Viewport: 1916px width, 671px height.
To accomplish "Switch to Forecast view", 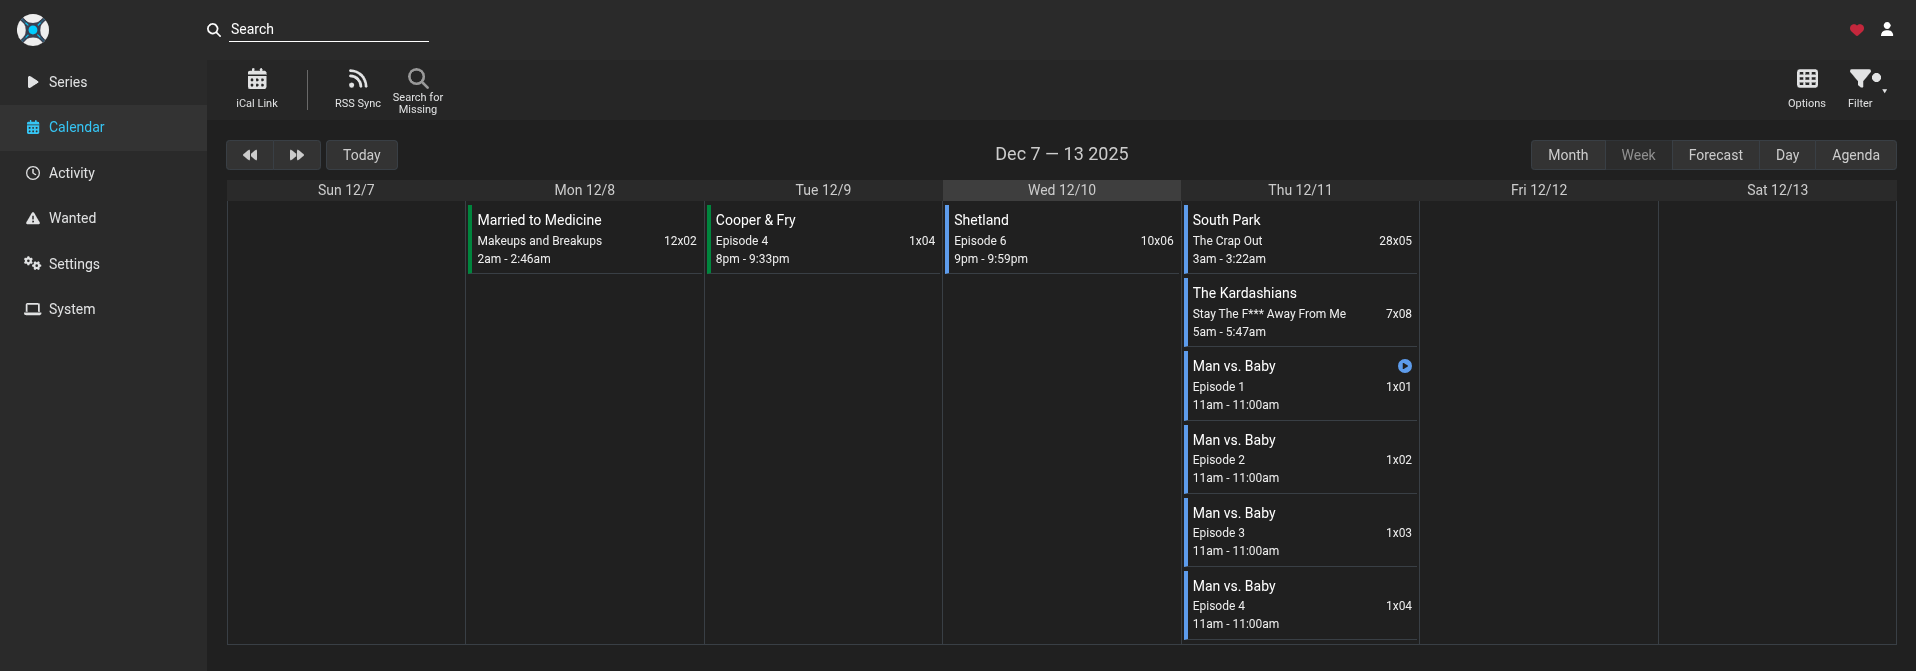I will [1715, 155].
